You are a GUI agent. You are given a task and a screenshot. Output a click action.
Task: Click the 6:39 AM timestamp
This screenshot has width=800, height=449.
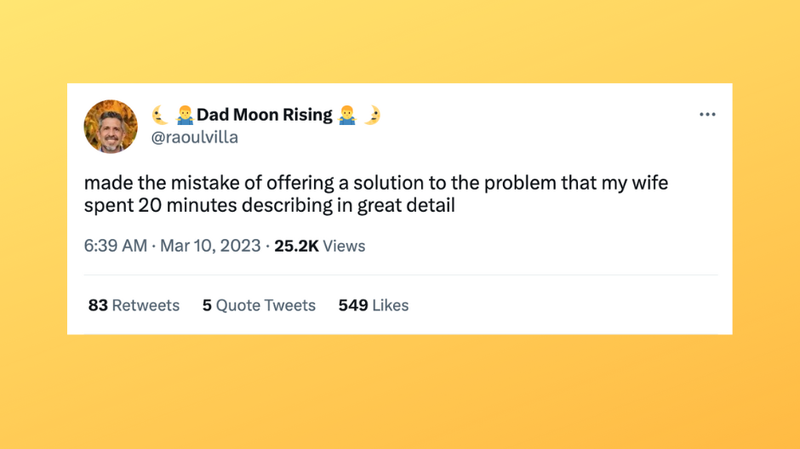pyautogui.click(x=116, y=246)
